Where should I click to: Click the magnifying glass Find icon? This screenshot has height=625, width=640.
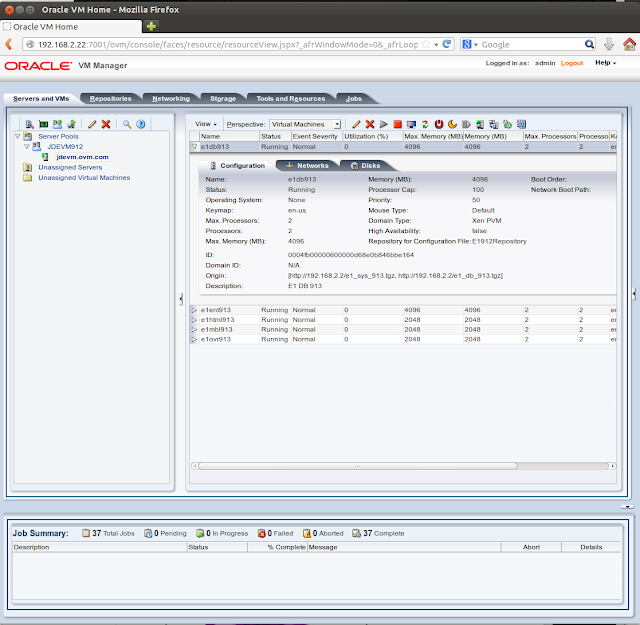127,124
